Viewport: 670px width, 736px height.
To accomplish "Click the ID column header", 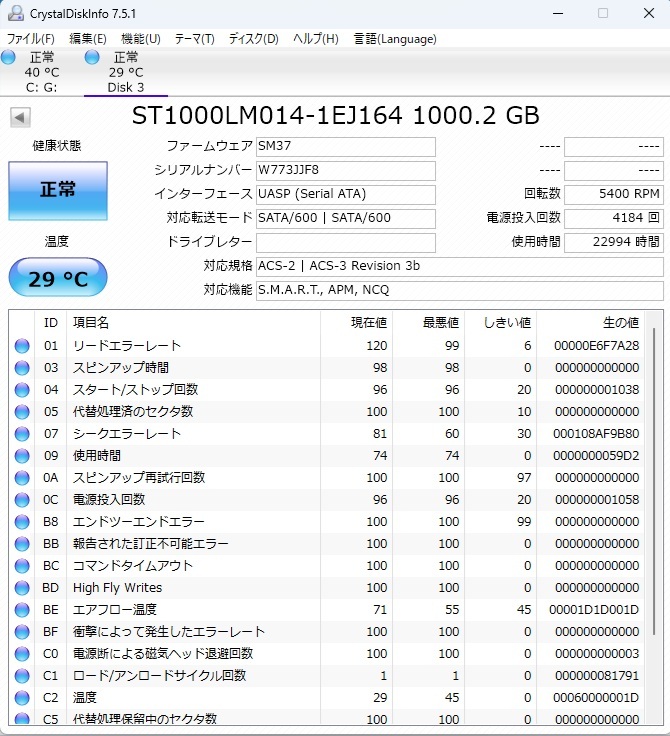I will point(51,323).
